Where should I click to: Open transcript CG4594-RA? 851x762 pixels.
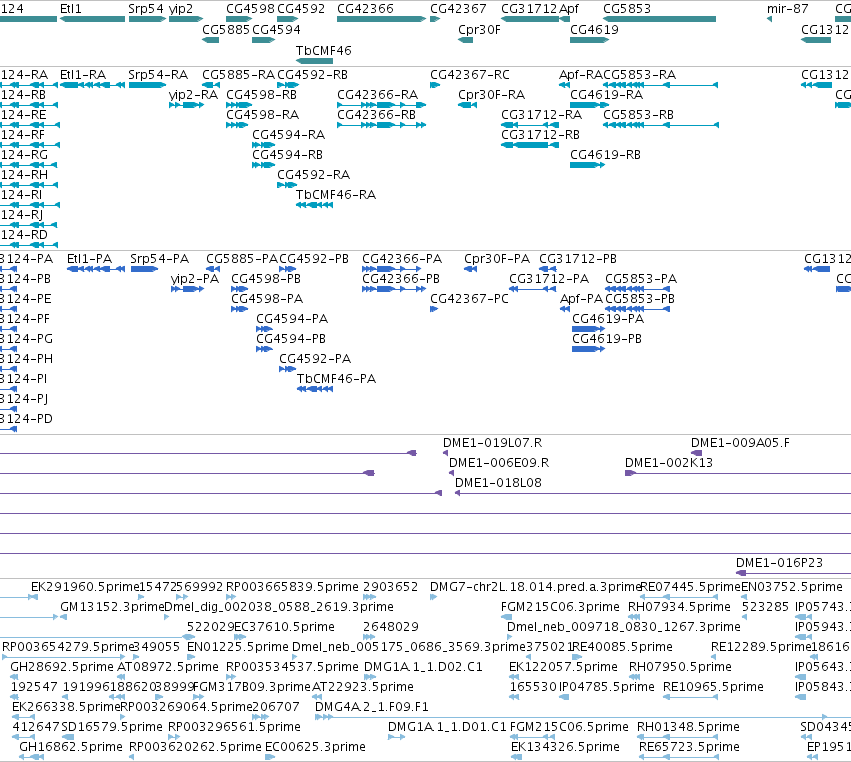point(263,145)
